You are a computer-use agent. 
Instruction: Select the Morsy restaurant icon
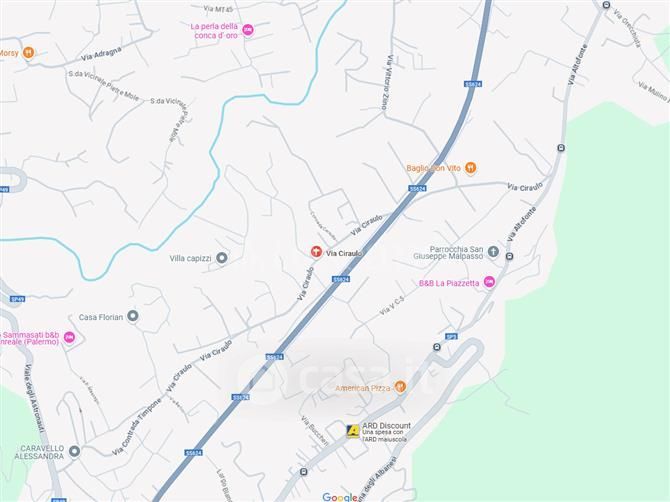29,53
